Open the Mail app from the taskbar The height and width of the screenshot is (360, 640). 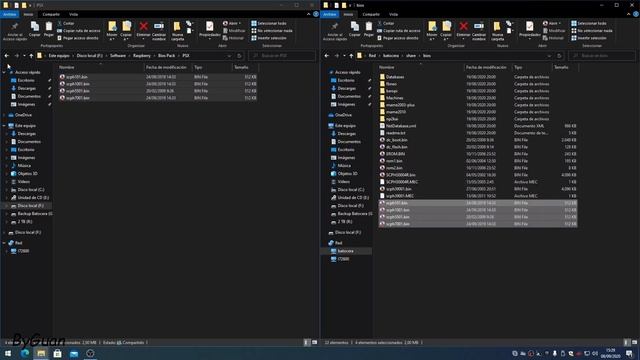[74, 353]
